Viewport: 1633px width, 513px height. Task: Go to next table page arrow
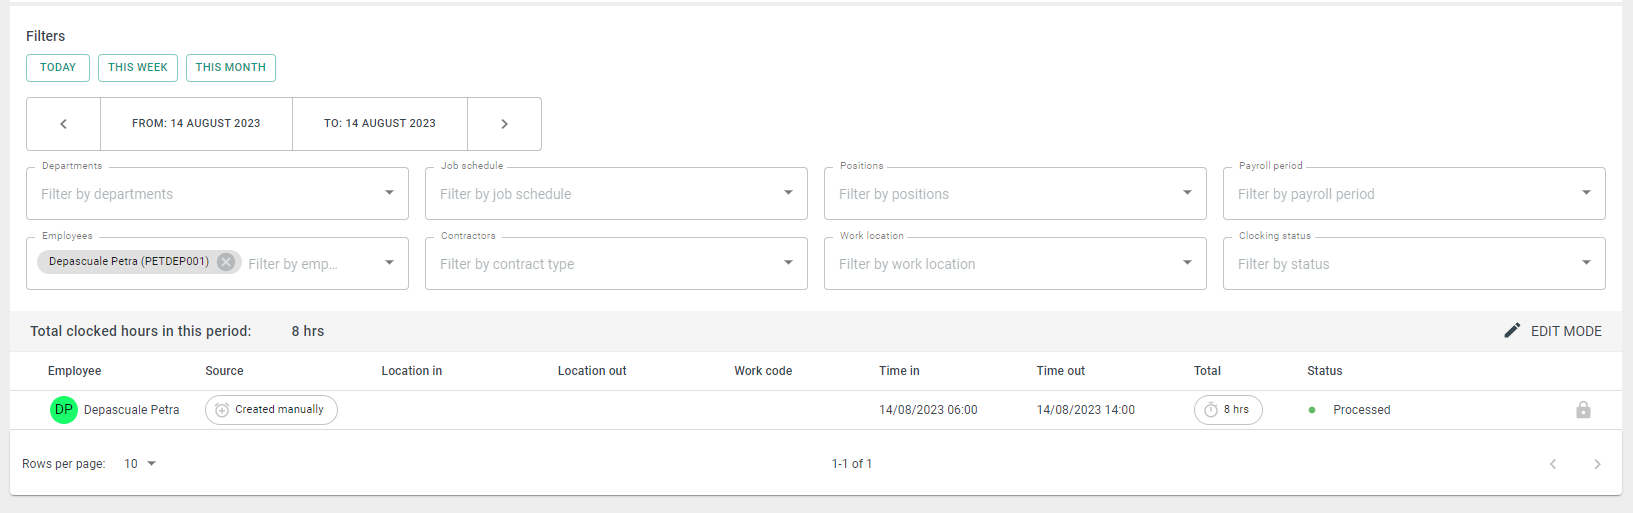(1597, 464)
